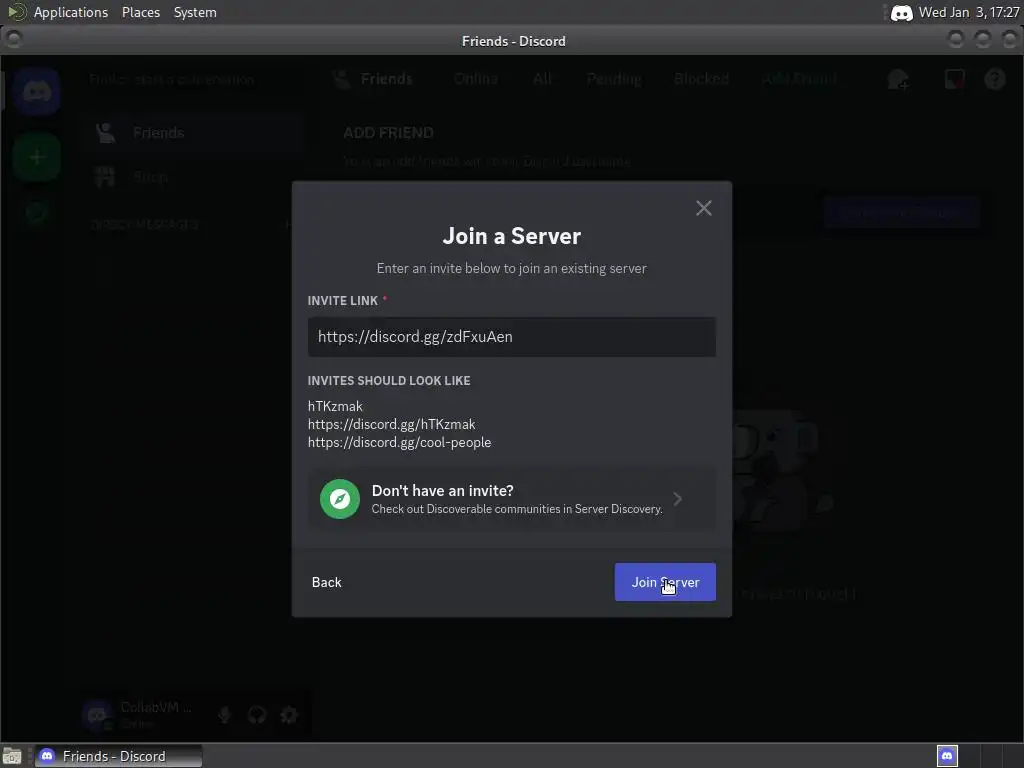Click the Add Friend tab button
Screen dimensions: 1024x768
click(x=799, y=79)
